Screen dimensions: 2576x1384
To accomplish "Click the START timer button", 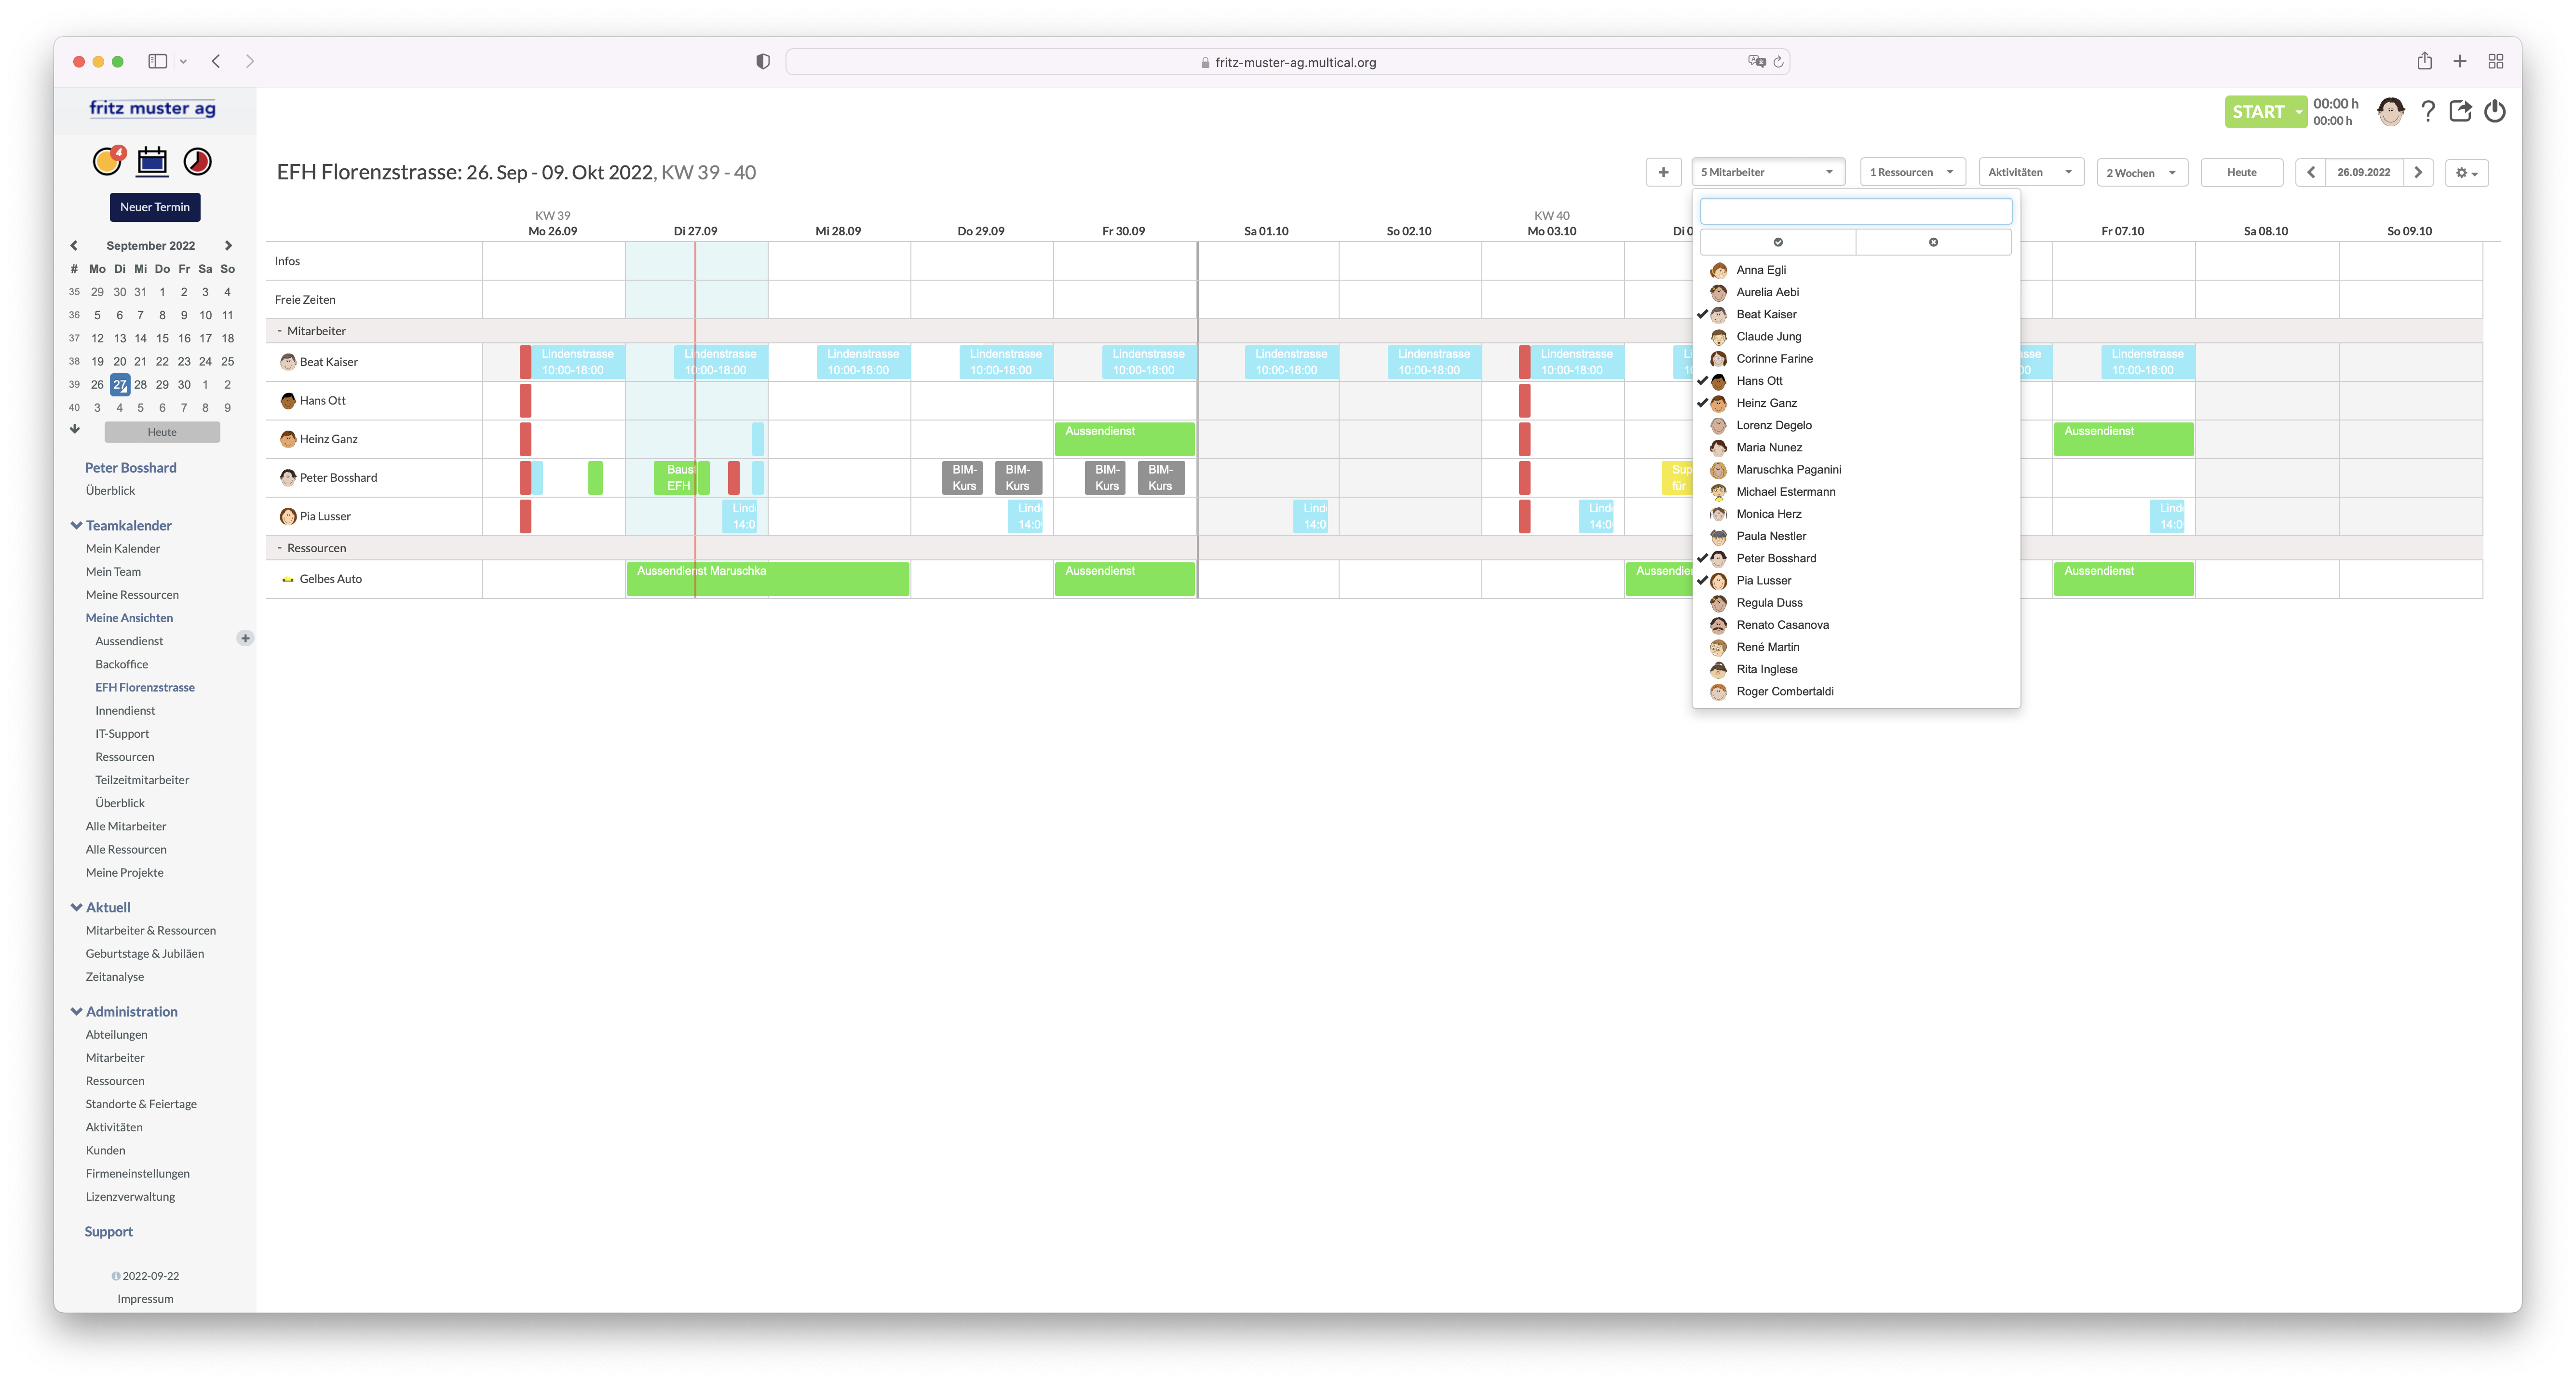I will click(2258, 112).
